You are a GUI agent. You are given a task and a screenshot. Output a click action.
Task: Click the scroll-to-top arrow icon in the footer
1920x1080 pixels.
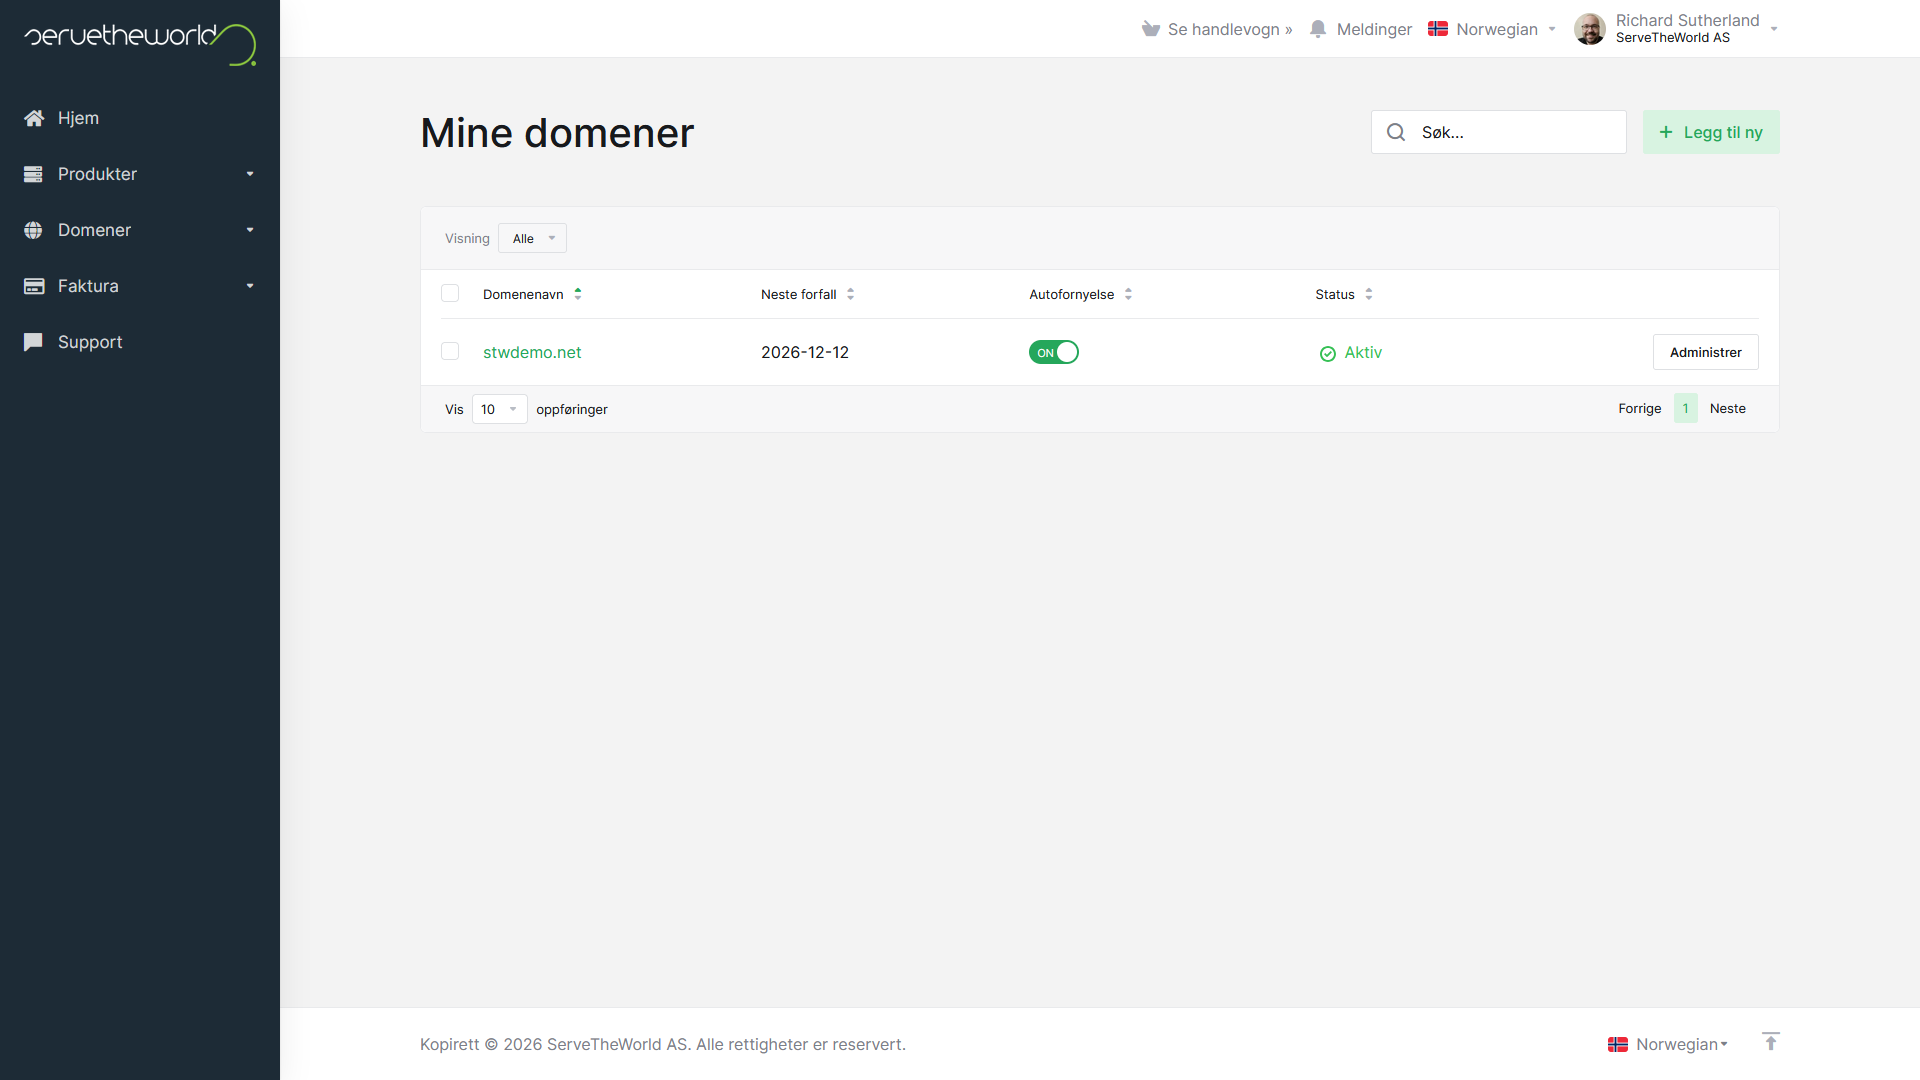click(x=1770, y=1042)
